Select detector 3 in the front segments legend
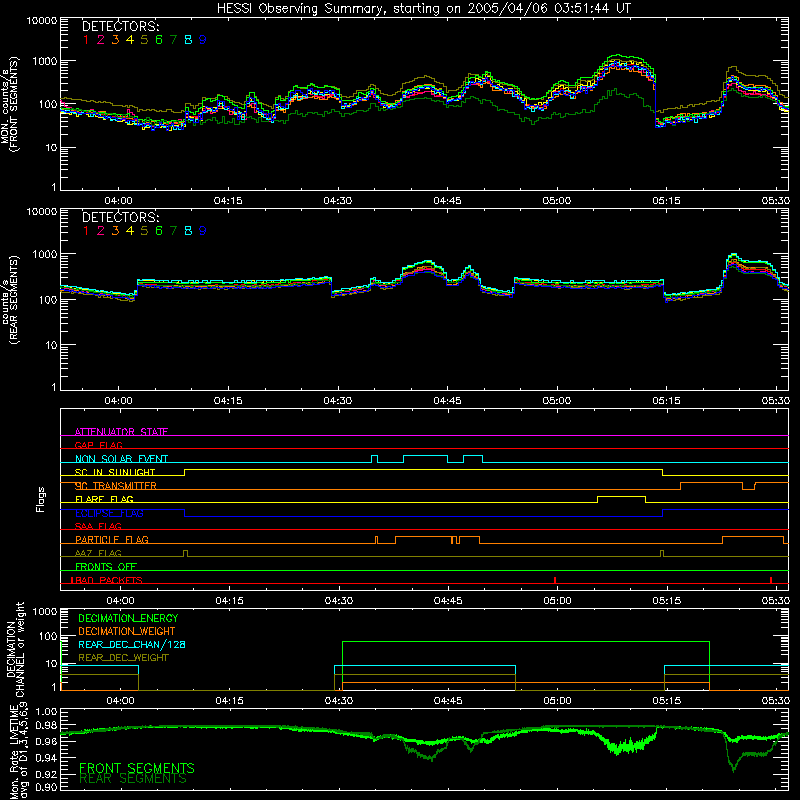The width and height of the screenshot is (800, 800). (115, 40)
